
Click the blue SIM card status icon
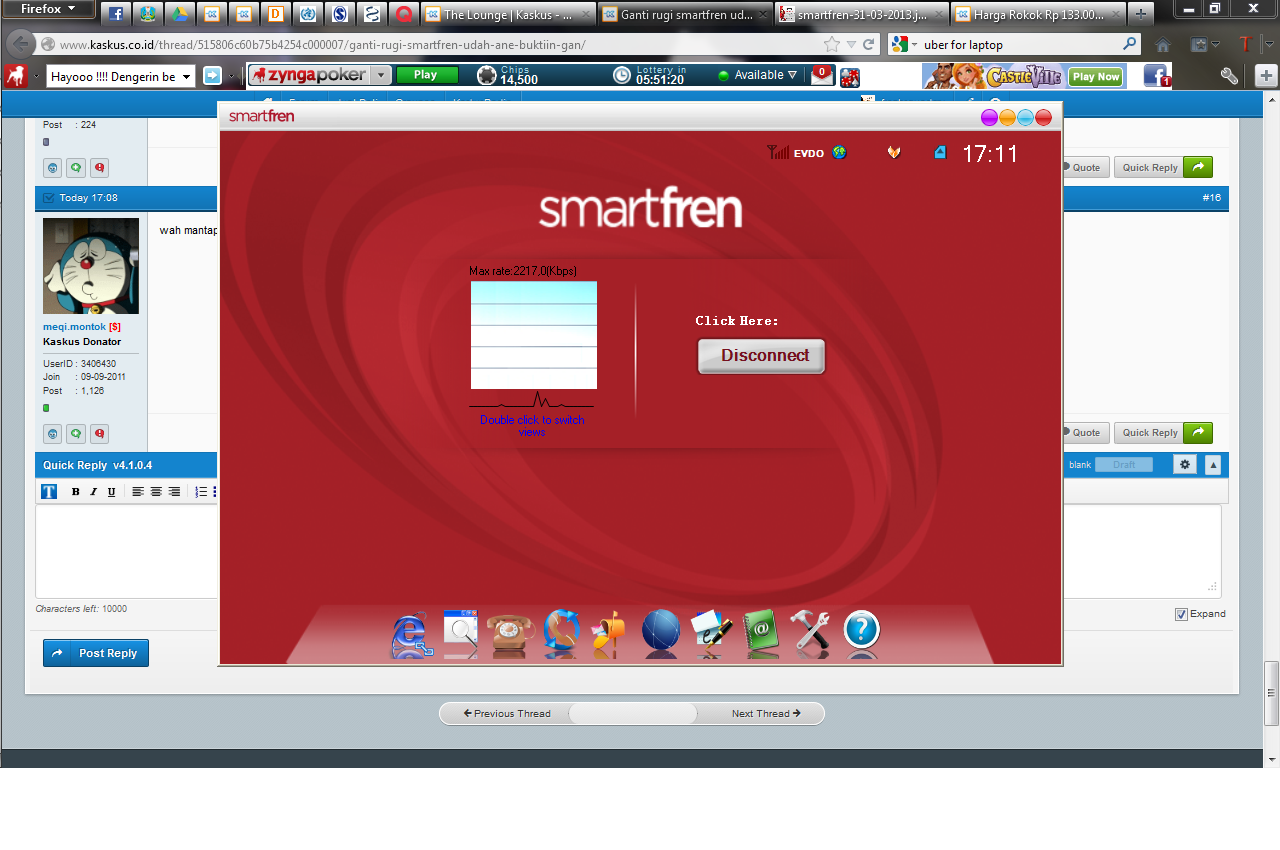[x=940, y=153]
